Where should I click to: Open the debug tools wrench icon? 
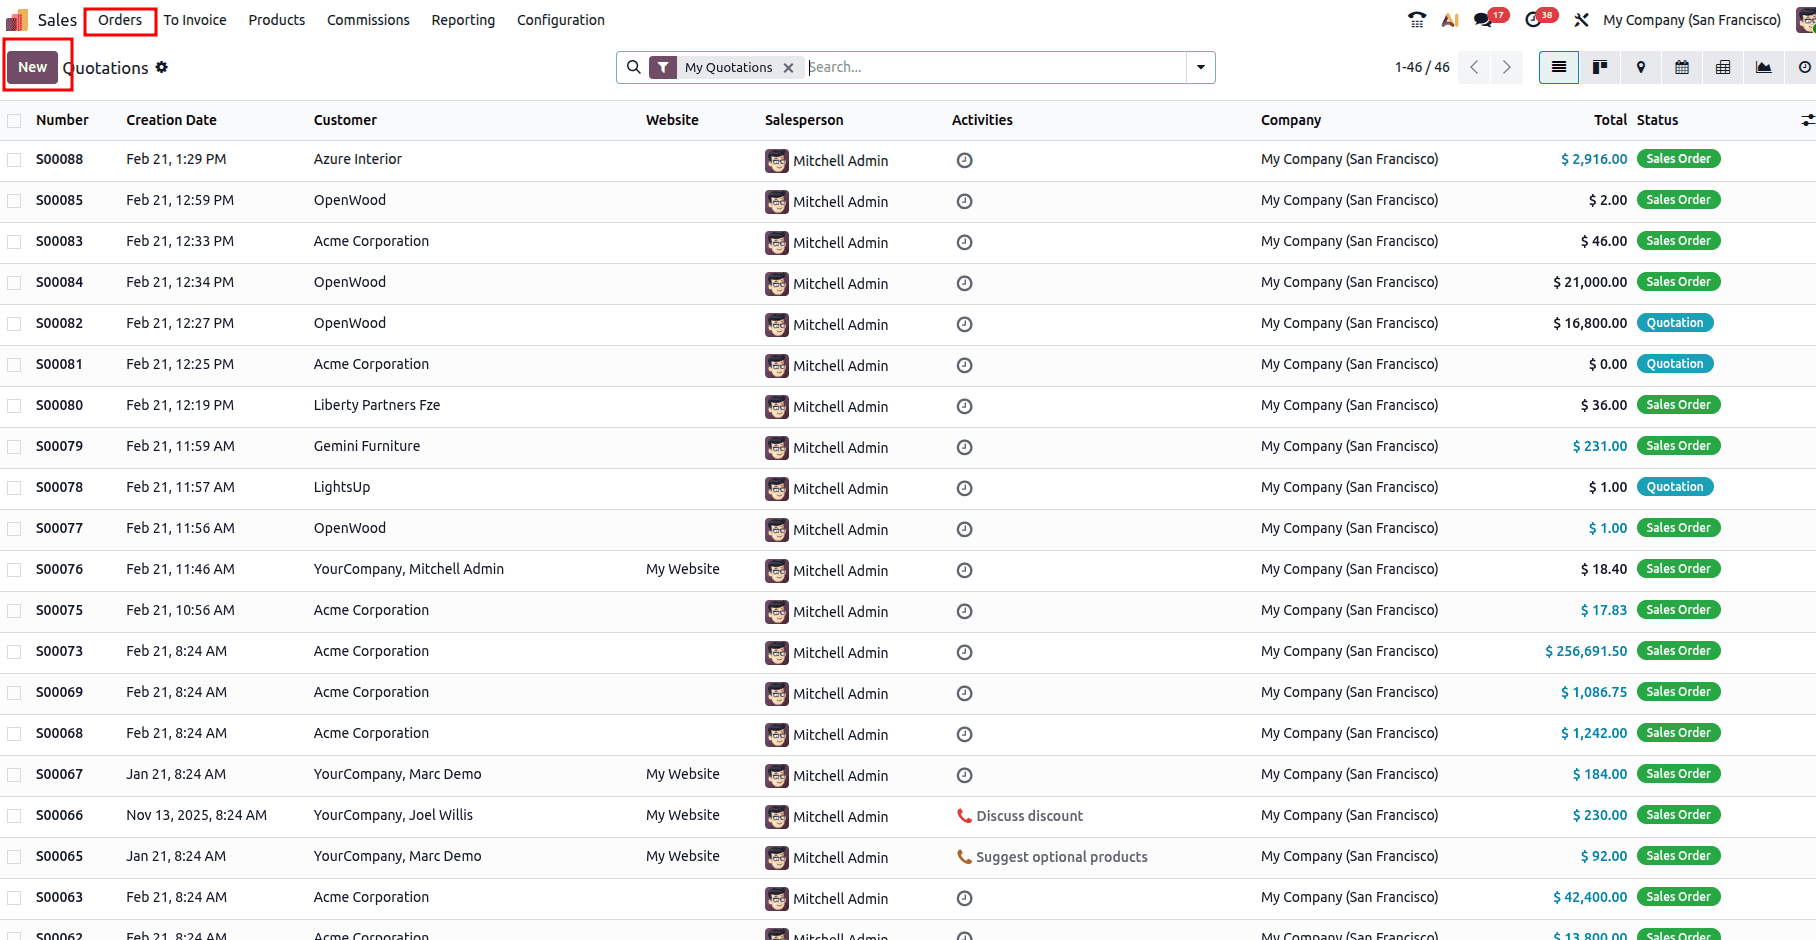pyautogui.click(x=1581, y=20)
